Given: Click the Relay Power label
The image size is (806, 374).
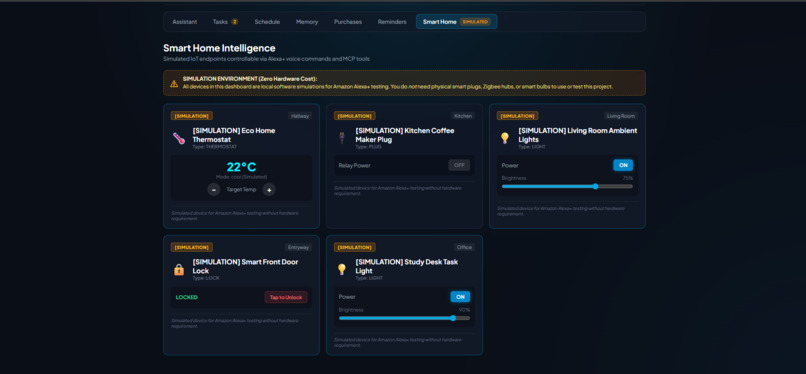Looking at the screenshot, I should coord(355,165).
